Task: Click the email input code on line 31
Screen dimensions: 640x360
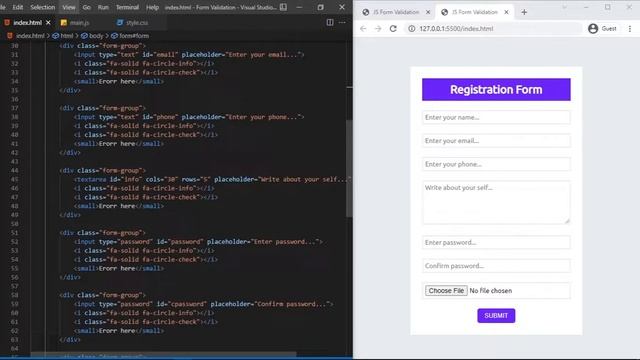Action: click(x=189, y=55)
